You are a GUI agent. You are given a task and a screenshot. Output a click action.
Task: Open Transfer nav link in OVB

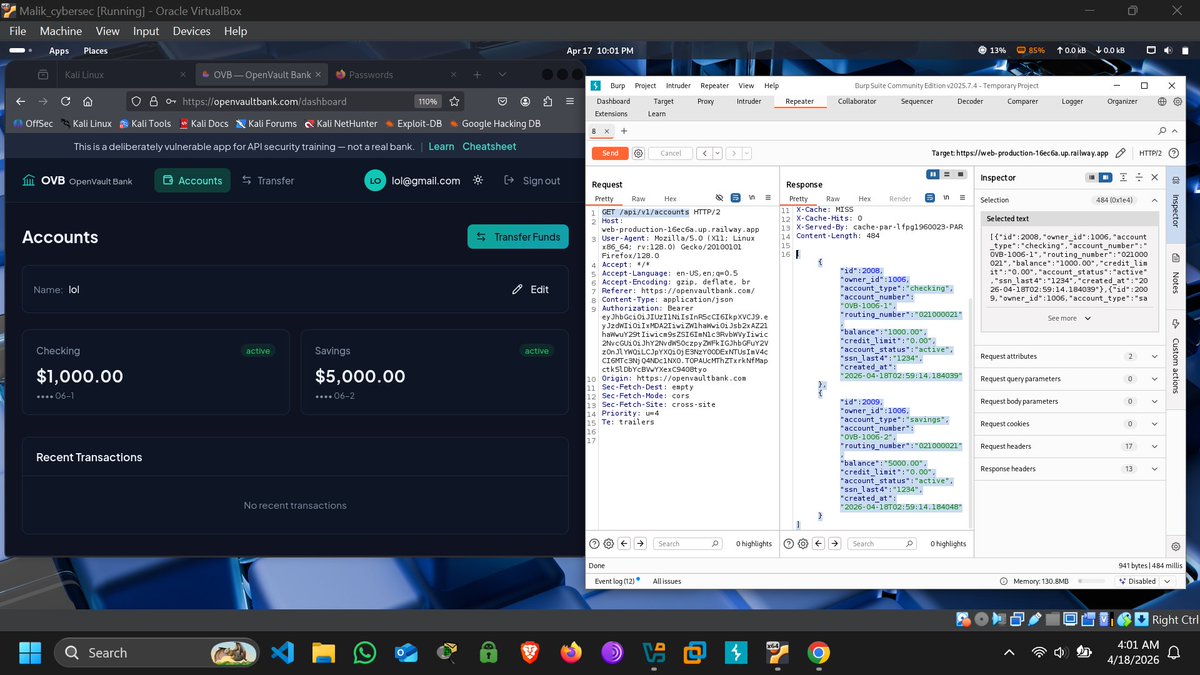pyautogui.click(x=268, y=180)
